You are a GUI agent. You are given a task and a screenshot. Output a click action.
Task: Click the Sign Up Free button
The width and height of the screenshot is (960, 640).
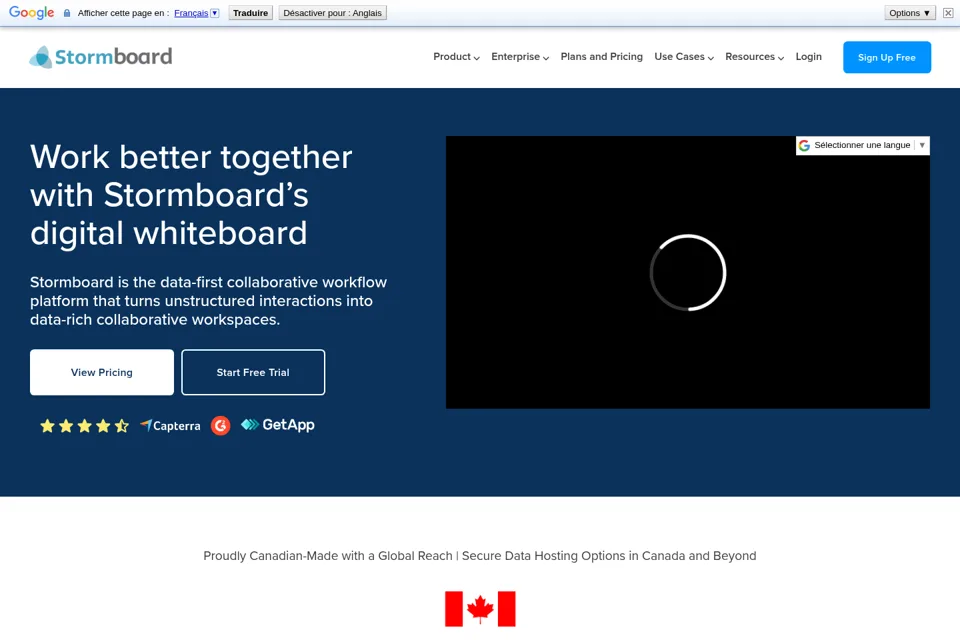pyautogui.click(x=887, y=57)
